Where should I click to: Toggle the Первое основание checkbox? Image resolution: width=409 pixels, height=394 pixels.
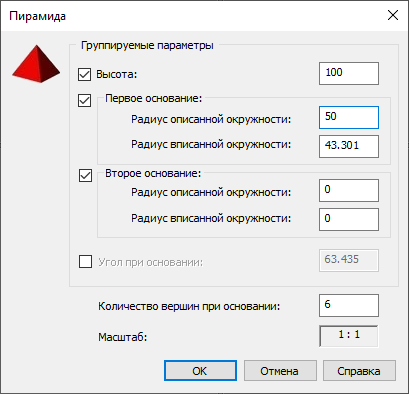tap(85, 100)
